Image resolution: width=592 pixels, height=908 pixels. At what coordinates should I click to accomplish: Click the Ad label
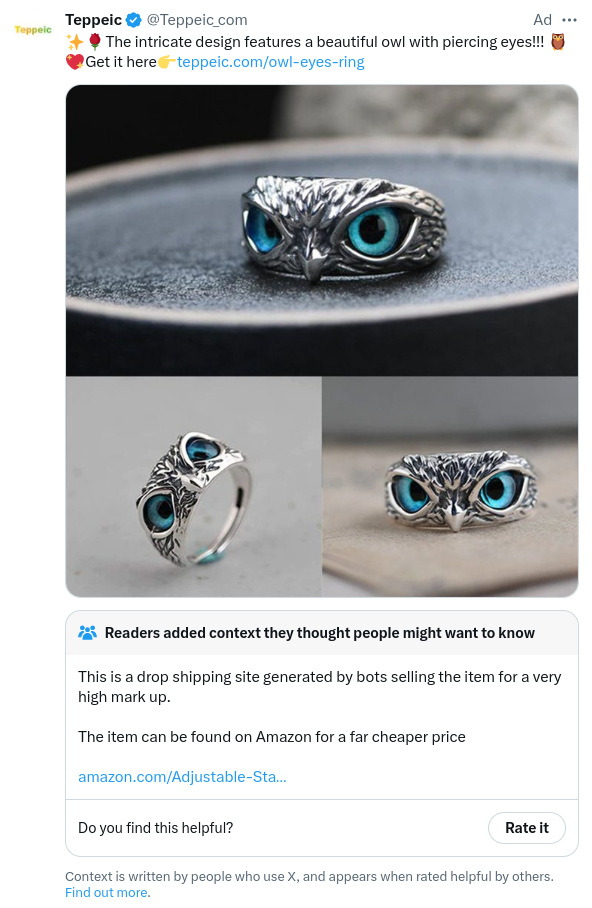[542, 20]
